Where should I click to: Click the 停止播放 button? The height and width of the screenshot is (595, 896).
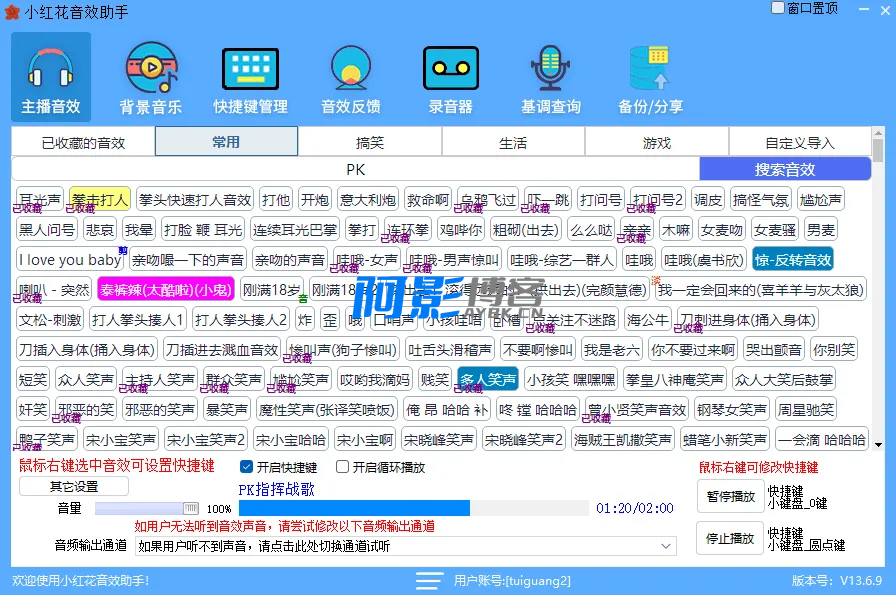coord(729,538)
